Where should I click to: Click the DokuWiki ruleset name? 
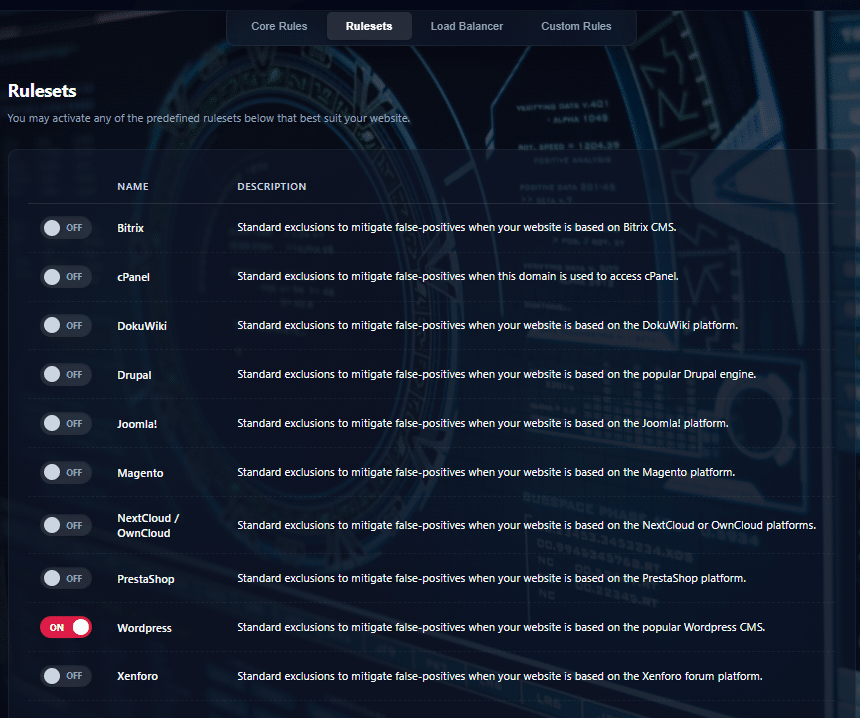click(x=142, y=326)
